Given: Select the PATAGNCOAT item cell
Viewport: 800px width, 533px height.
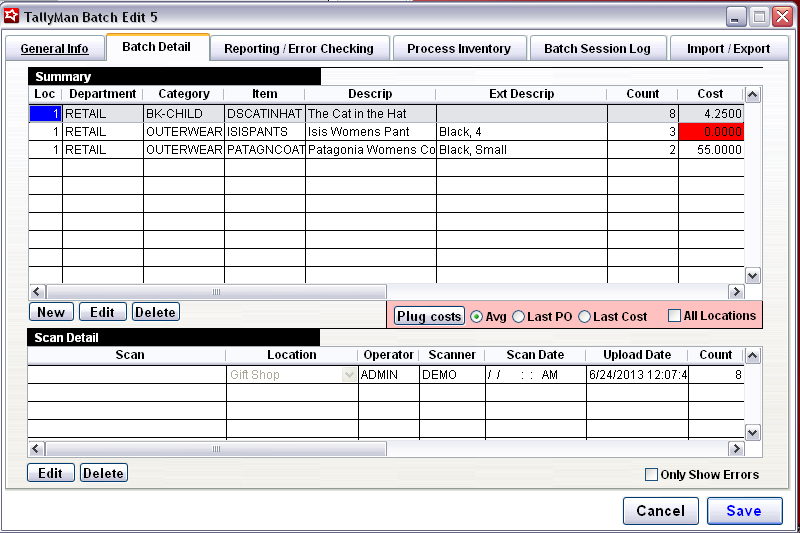Looking at the screenshot, I should [x=265, y=149].
